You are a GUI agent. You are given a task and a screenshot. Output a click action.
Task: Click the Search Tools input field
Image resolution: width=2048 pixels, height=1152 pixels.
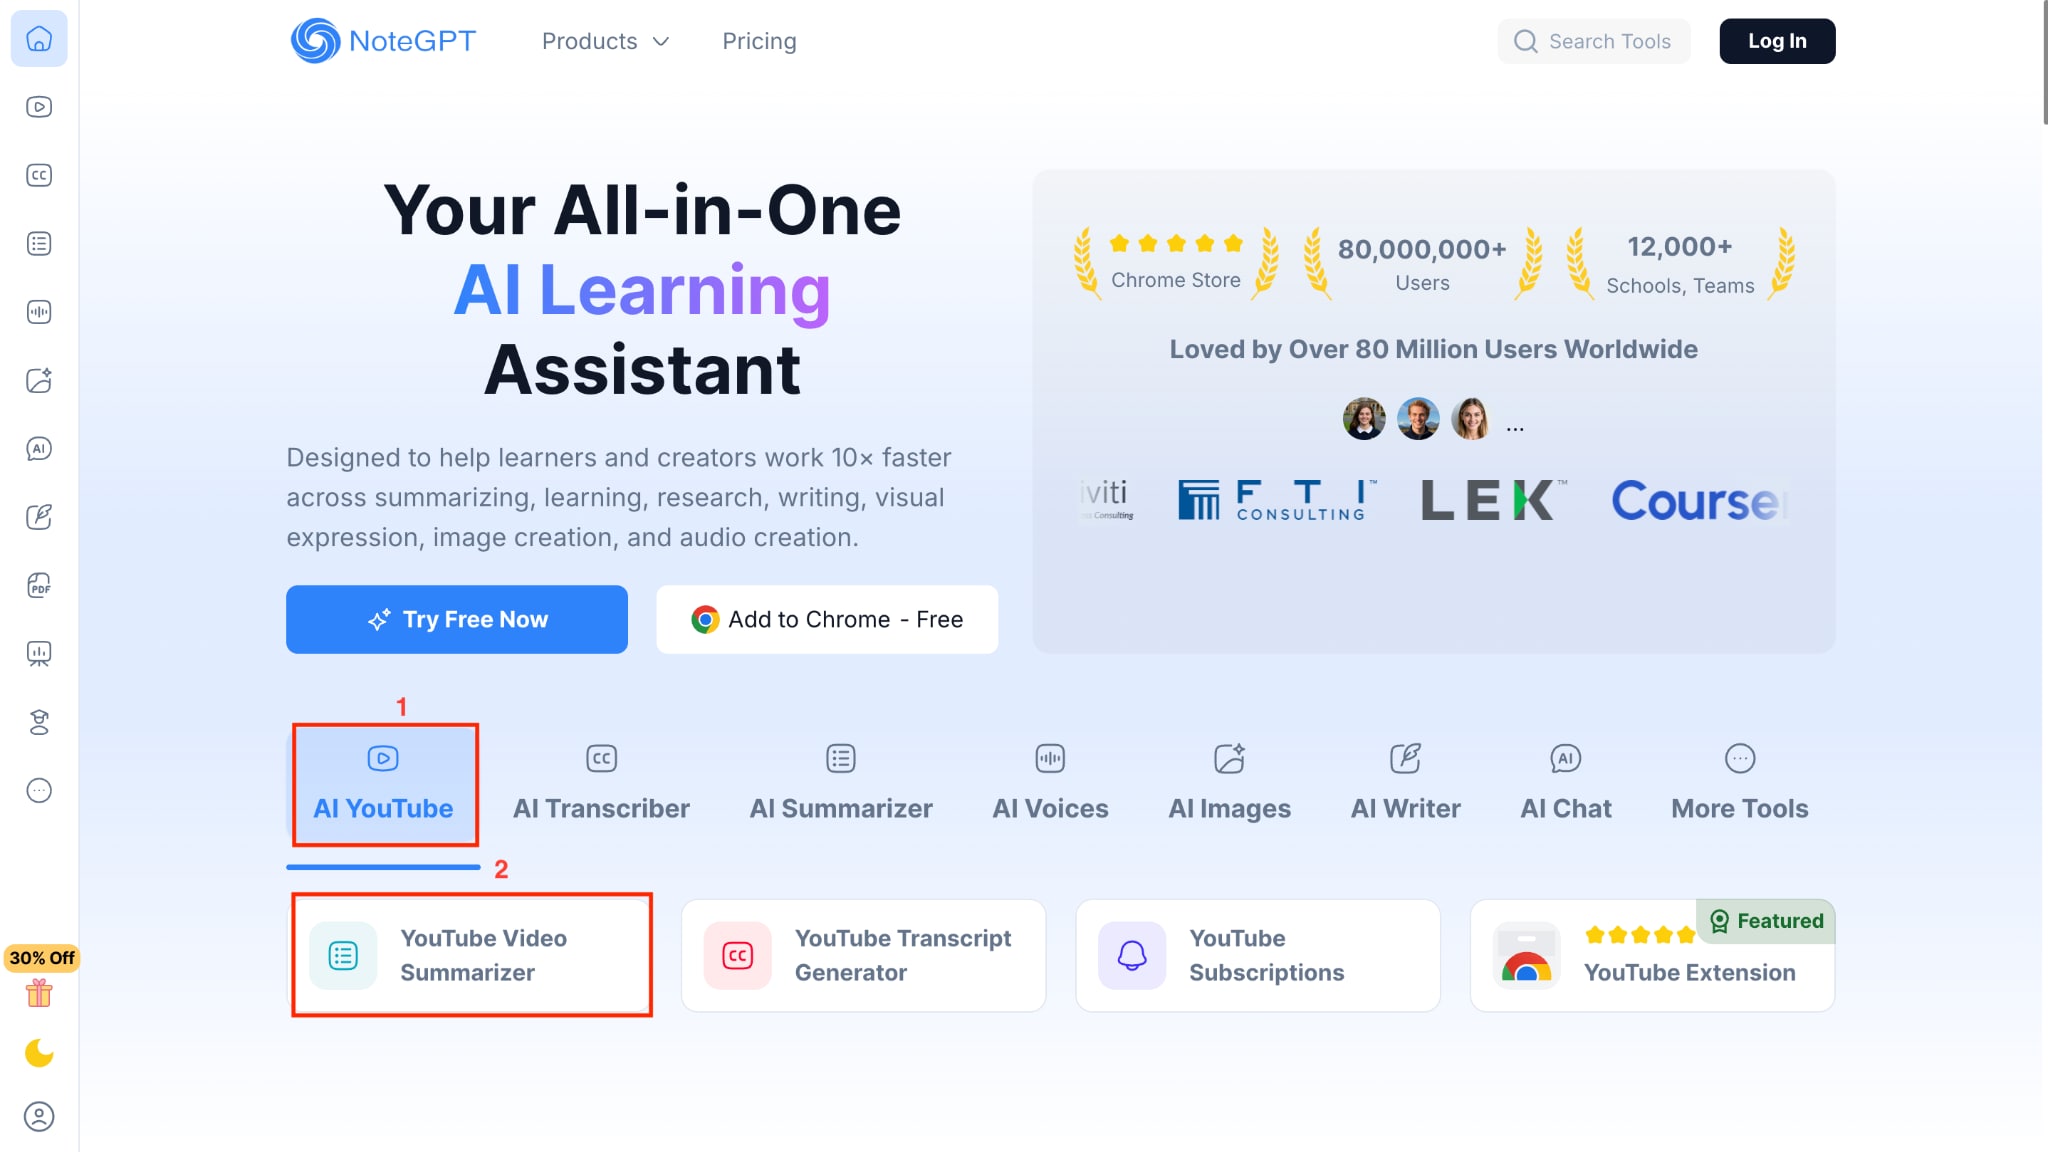point(1608,41)
